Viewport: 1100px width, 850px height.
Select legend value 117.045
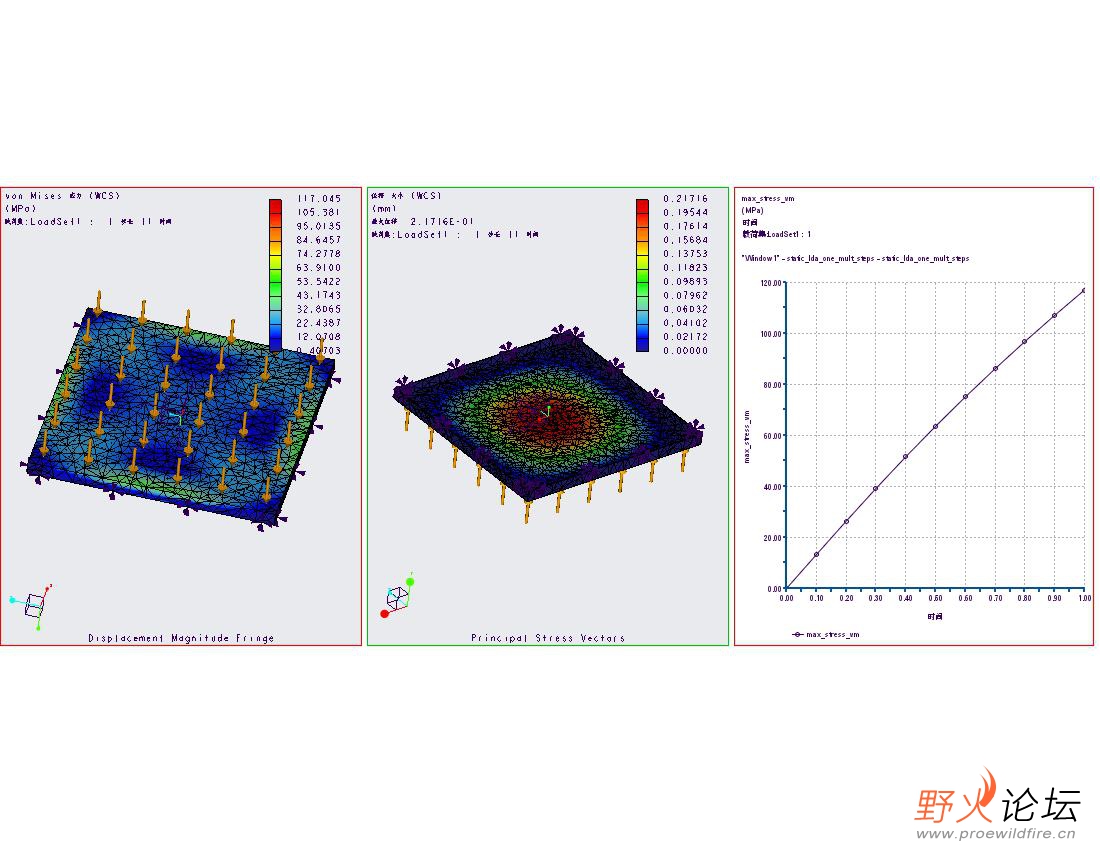click(319, 198)
